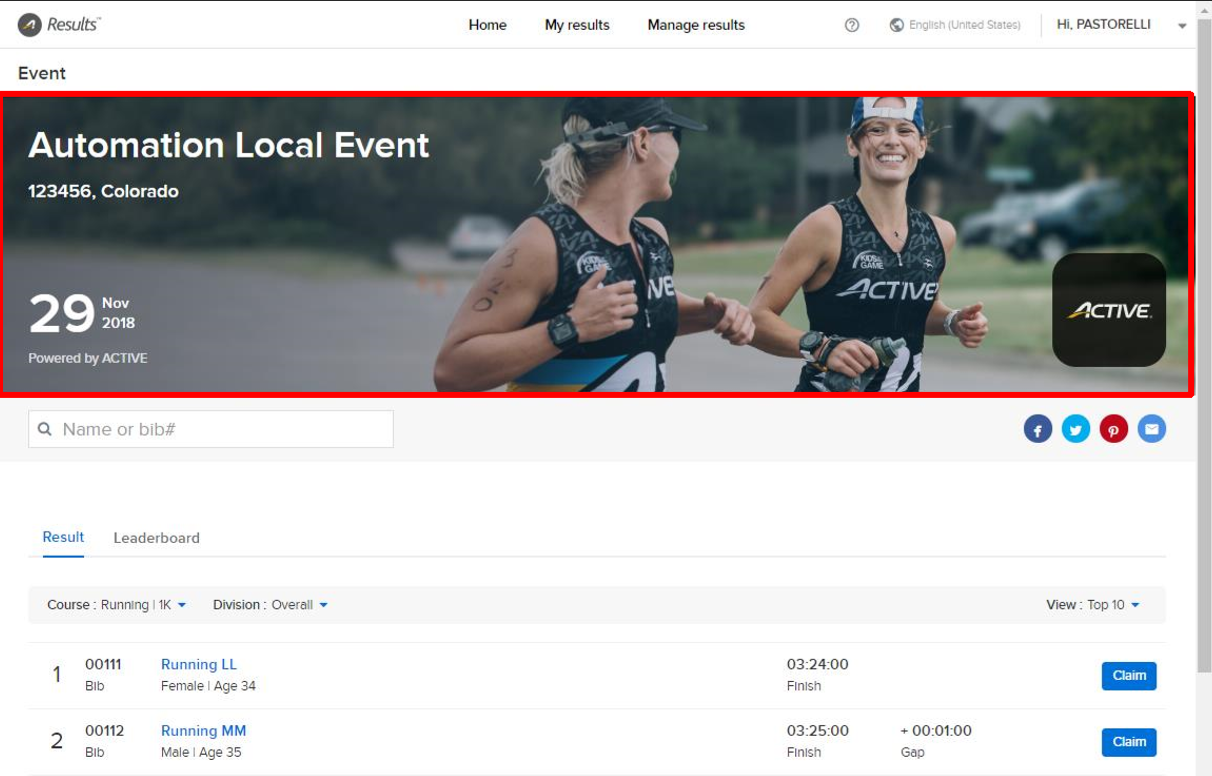Open the English (United States) language selector

(x=955, y=25)
